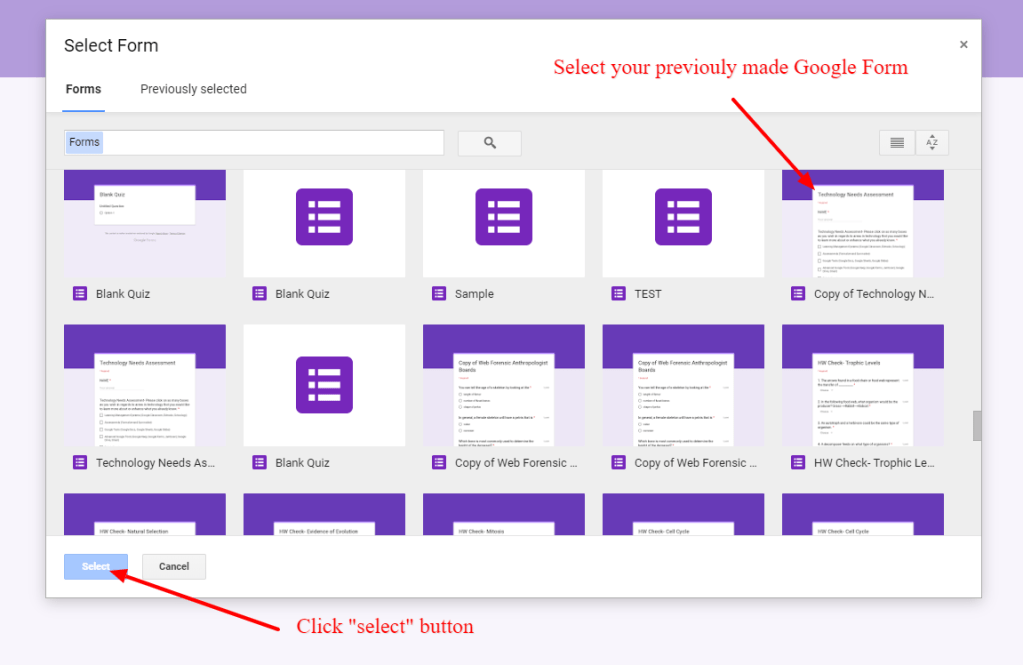Choose the Copy of Technology Needs Assessment thumbnail
Image resolution: width=1023 pixels, height=665 pixels.
pos(862,223)
